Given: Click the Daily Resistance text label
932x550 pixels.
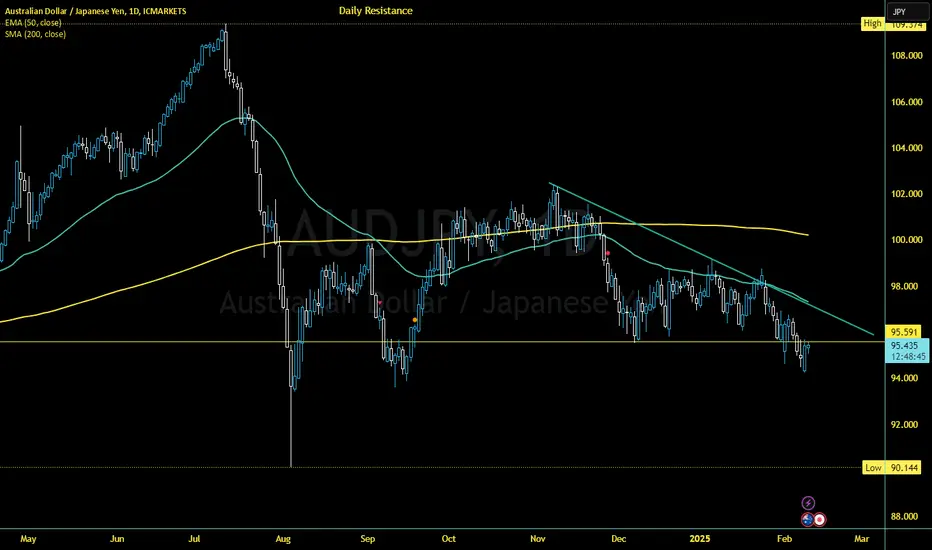Looking at the screenshot, I should point(376,11).
